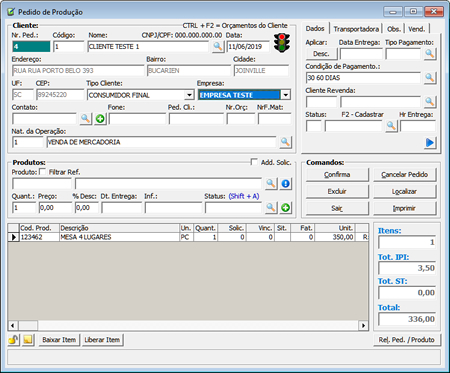This screenshot has width=450, height=373.
Task: Click the Excluir button
Action: click(x=337, y=191)
